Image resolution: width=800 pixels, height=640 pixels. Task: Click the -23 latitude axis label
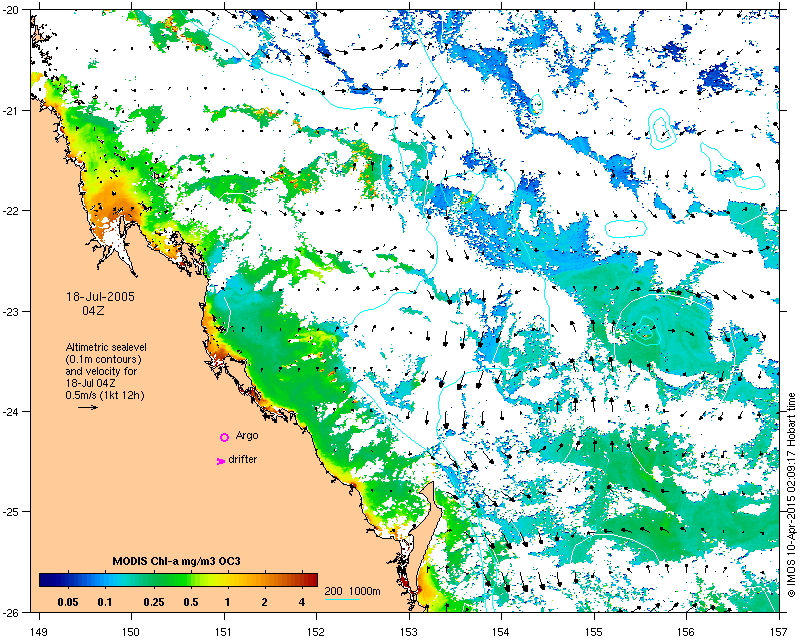(11, 311)
